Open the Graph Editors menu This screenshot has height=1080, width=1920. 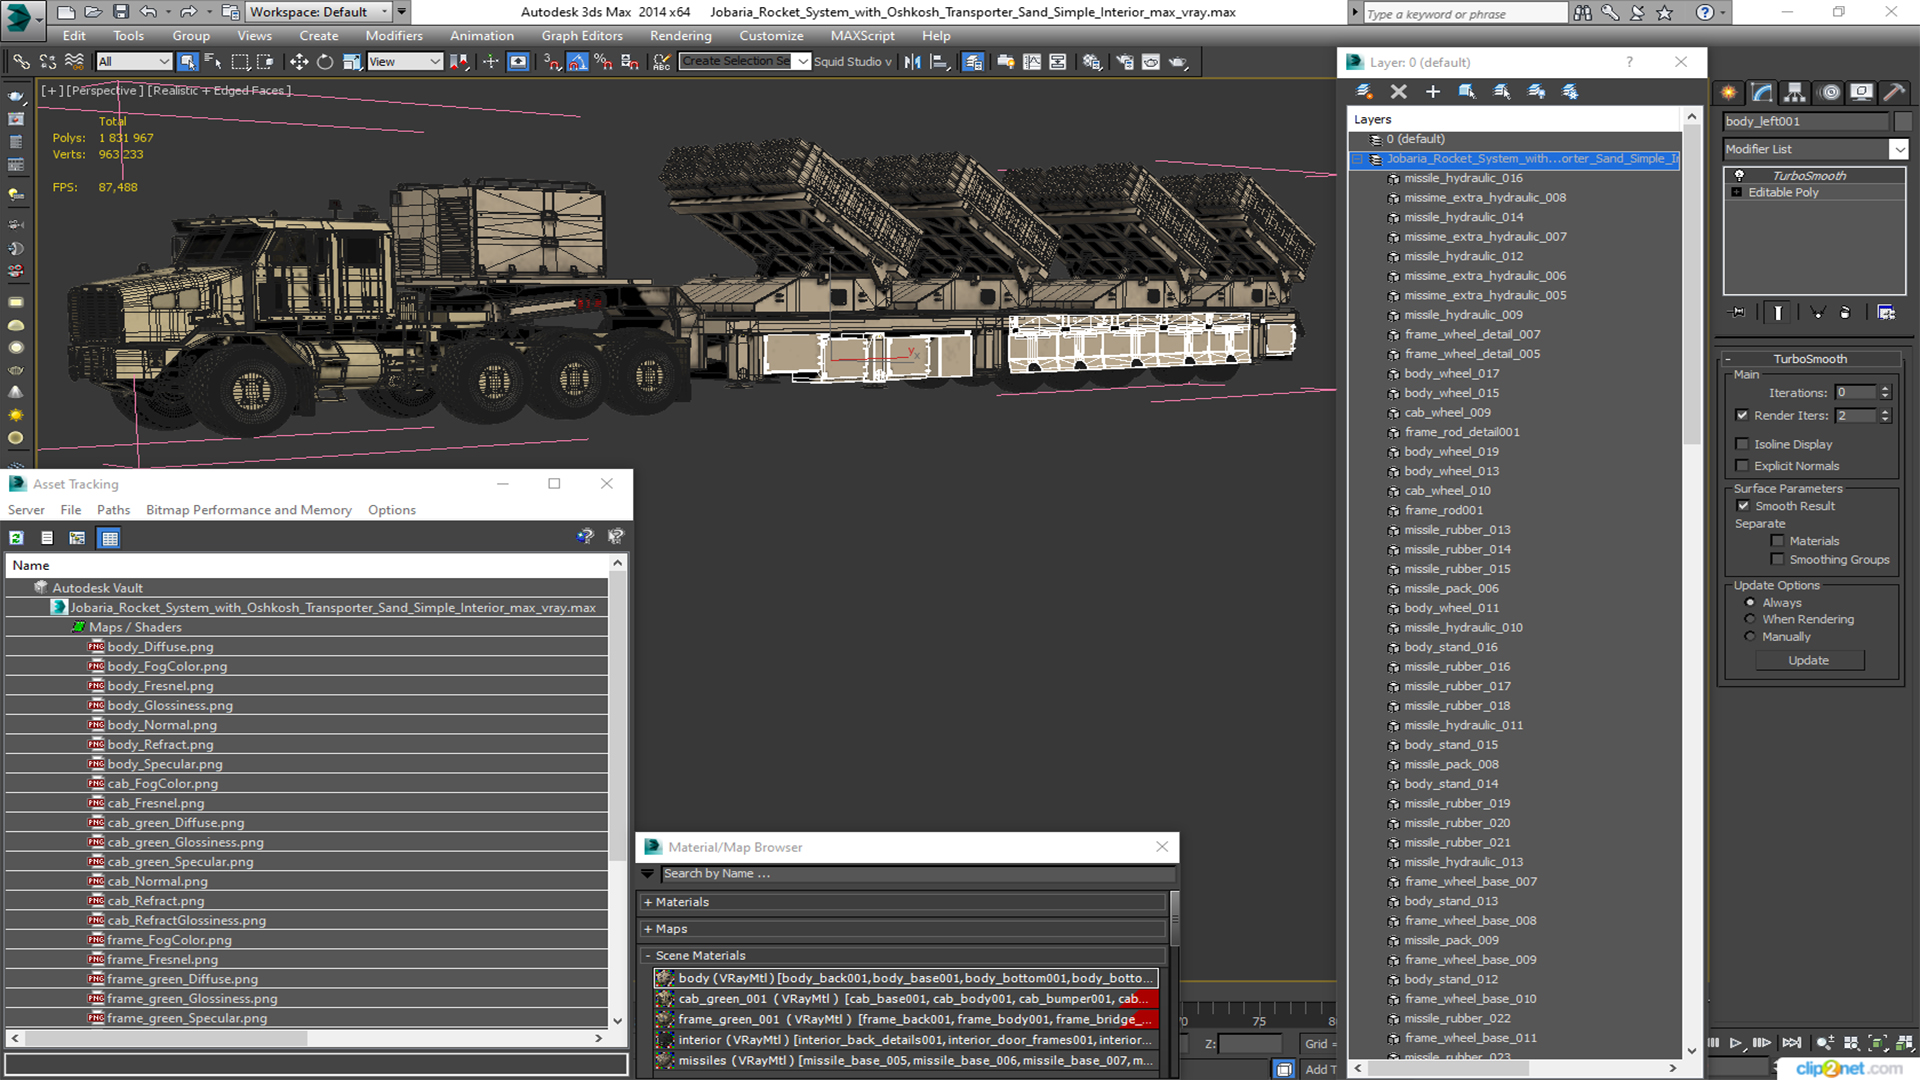pyautogui.click(x=582, y=36)
